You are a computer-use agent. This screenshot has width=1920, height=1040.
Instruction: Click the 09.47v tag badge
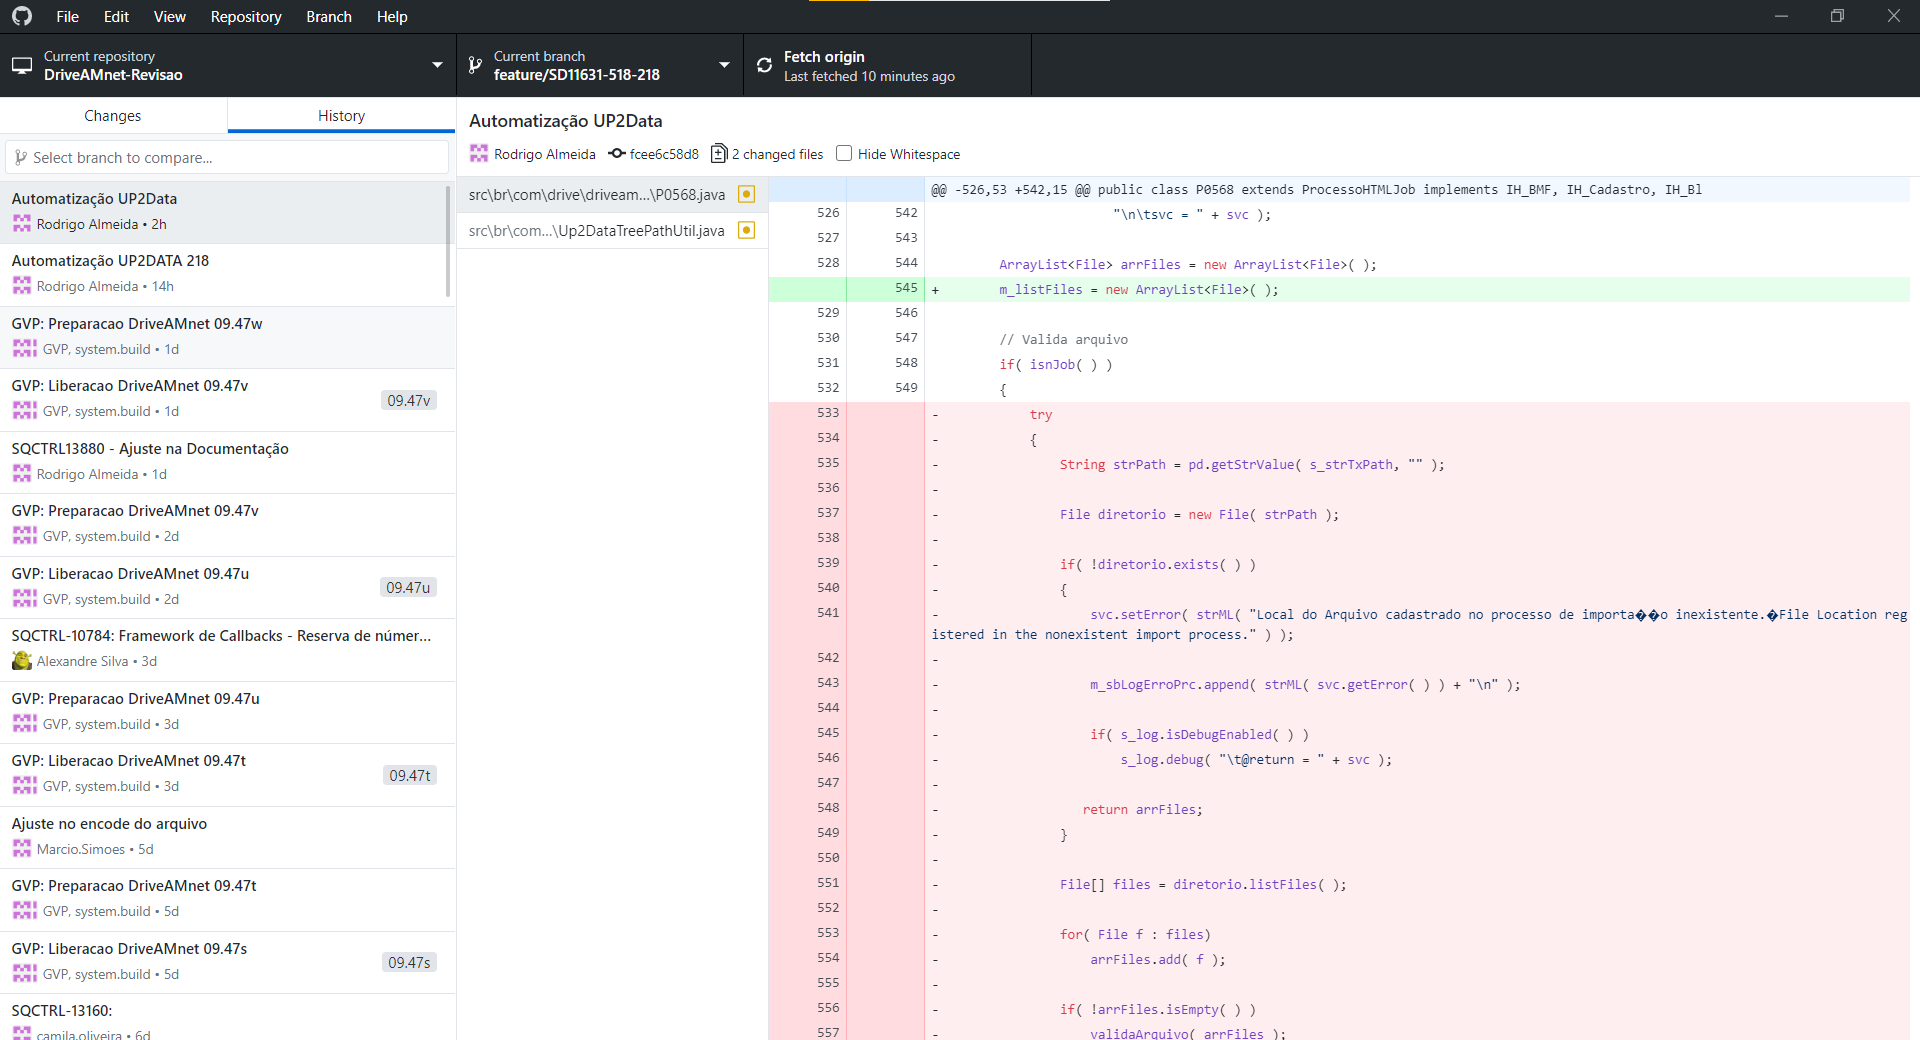tap(409, 400)
